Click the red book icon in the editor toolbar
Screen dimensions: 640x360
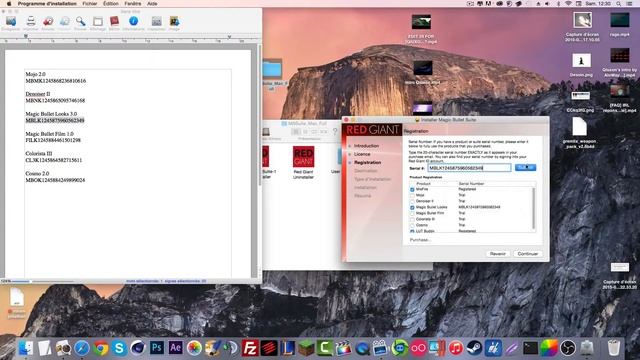coord(114,21)
